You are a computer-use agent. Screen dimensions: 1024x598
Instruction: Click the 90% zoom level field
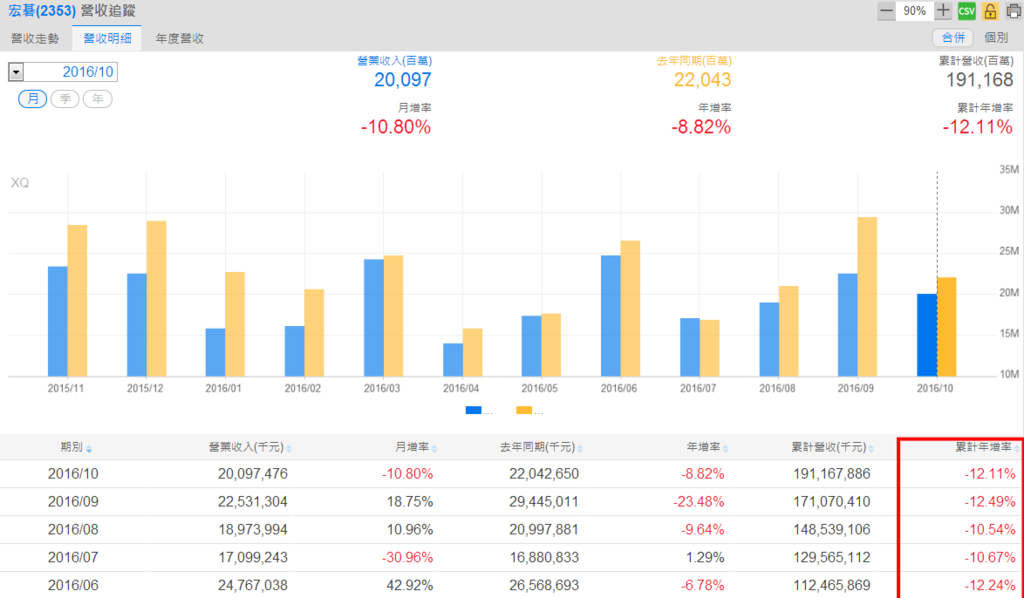[x=914, y=11]
